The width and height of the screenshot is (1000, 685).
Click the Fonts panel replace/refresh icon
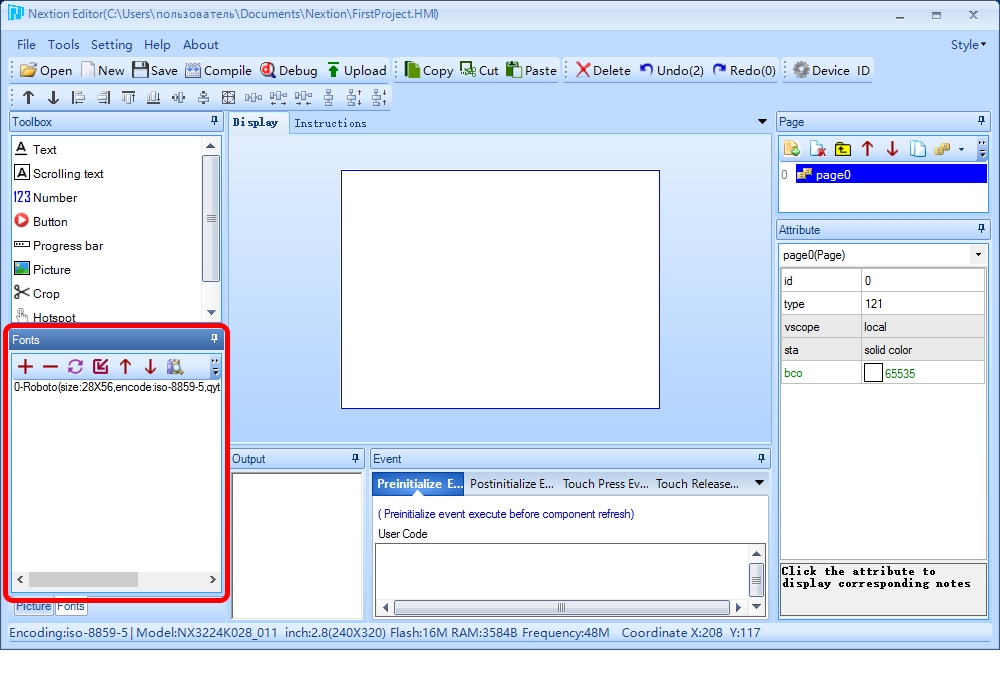point(75,366)
